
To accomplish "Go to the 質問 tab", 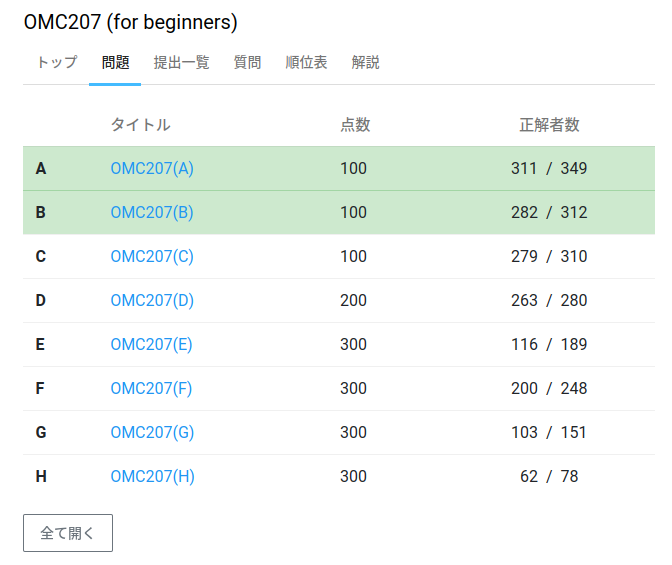I will [247, 63].
